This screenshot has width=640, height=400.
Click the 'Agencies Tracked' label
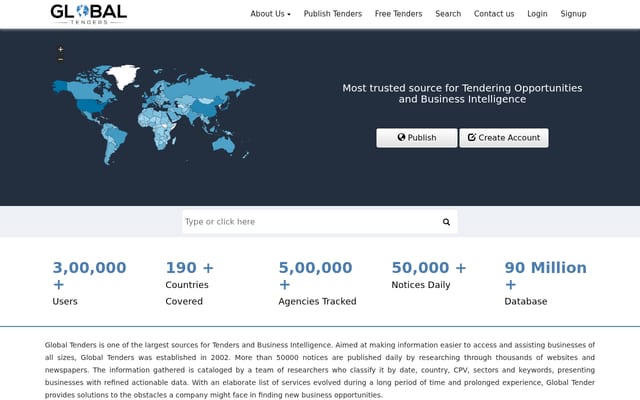(317, 301)
